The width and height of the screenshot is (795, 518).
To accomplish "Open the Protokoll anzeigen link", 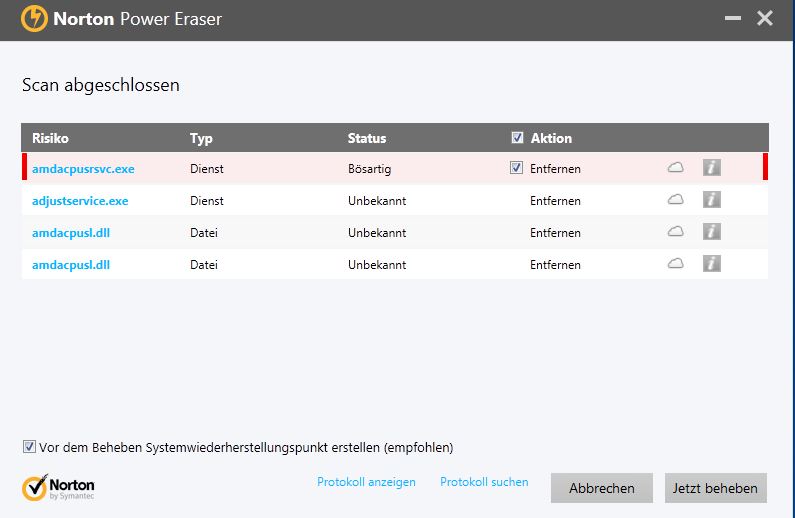I will (366, 482).
